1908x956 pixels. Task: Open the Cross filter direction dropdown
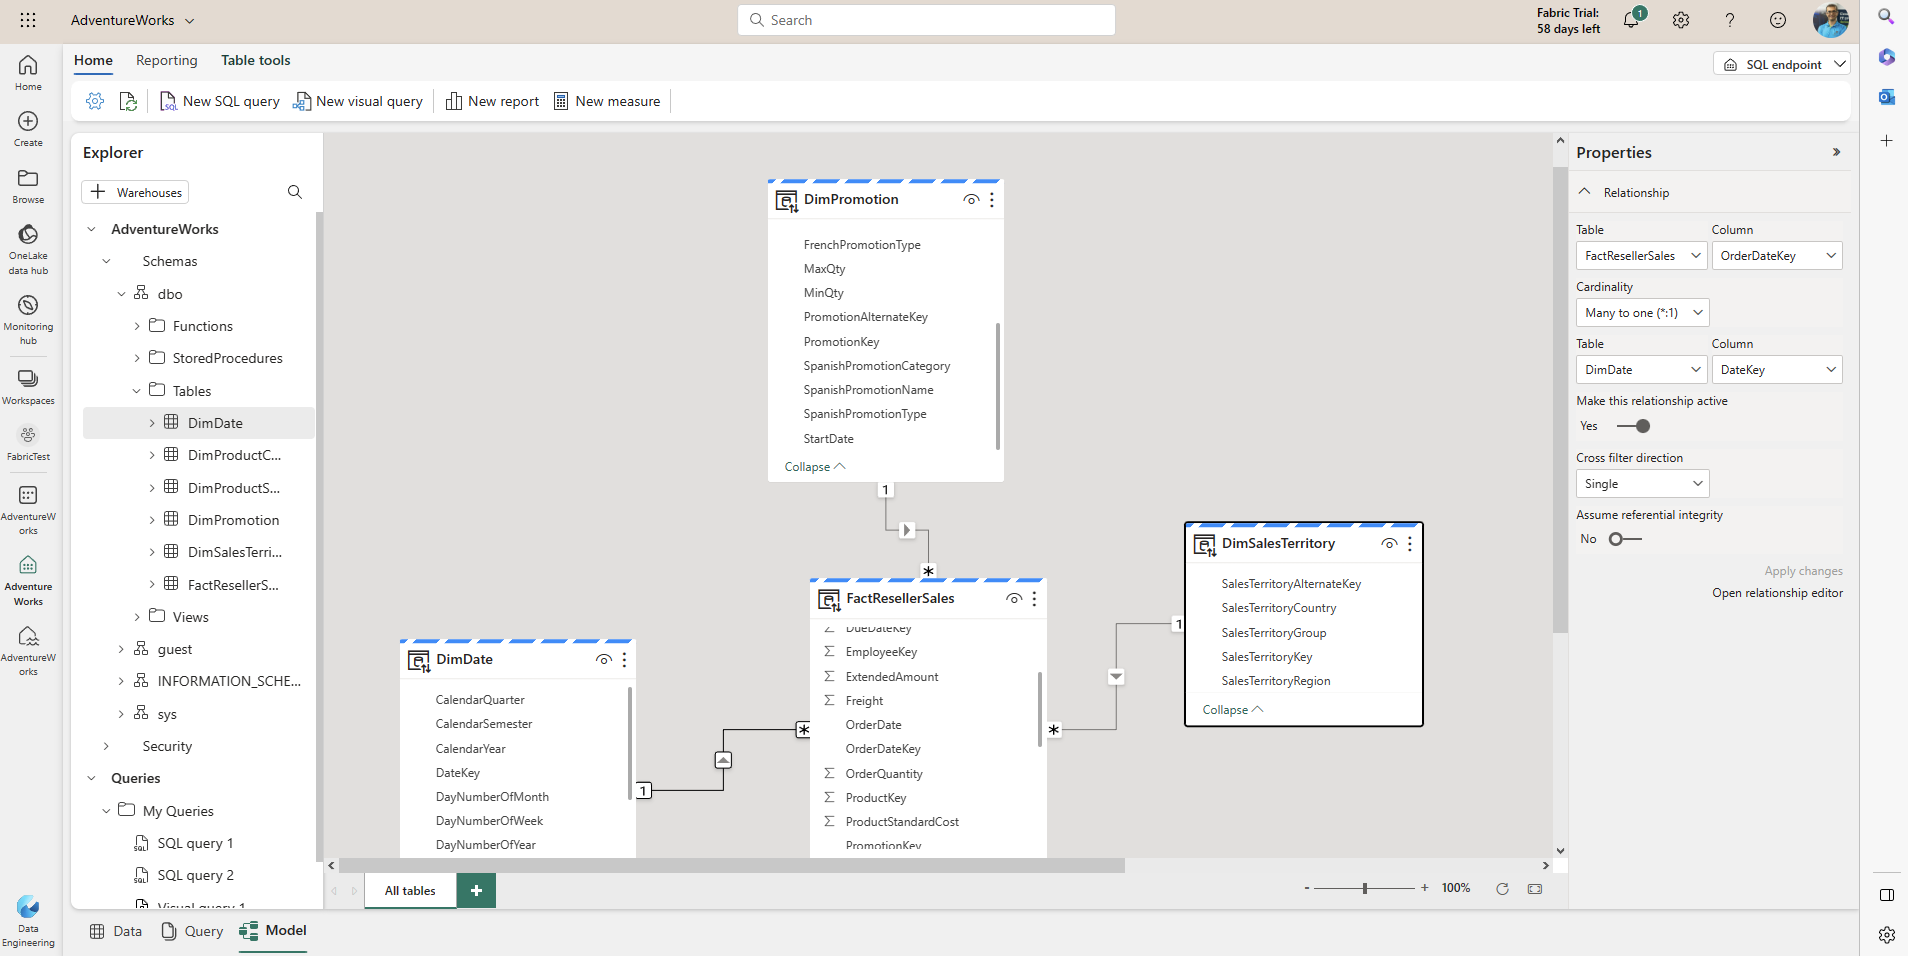coord(1642,484)
